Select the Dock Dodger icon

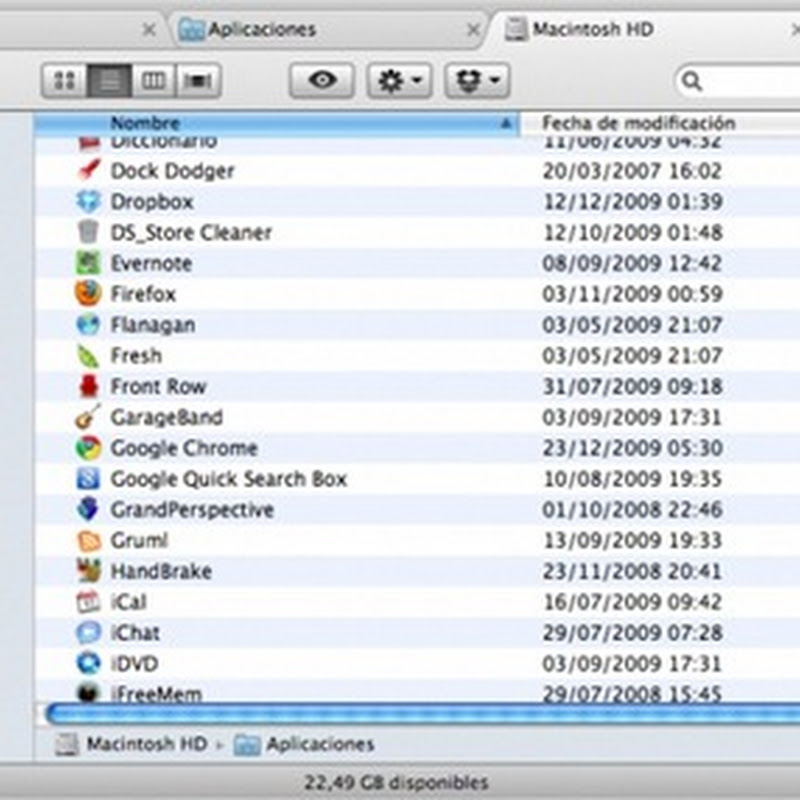coord(88,170)
